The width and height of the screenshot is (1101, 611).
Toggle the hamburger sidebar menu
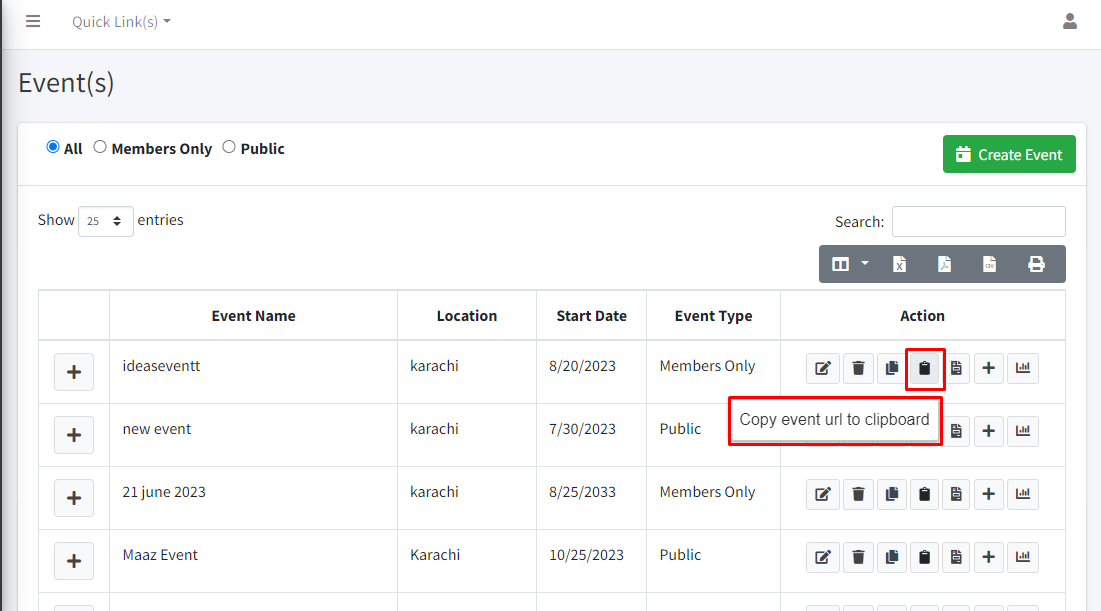point(33,22)
